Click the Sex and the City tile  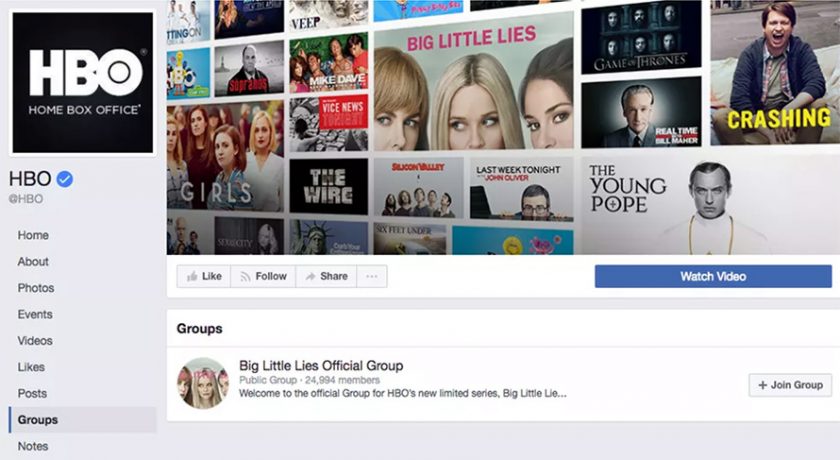pos(249,236)
